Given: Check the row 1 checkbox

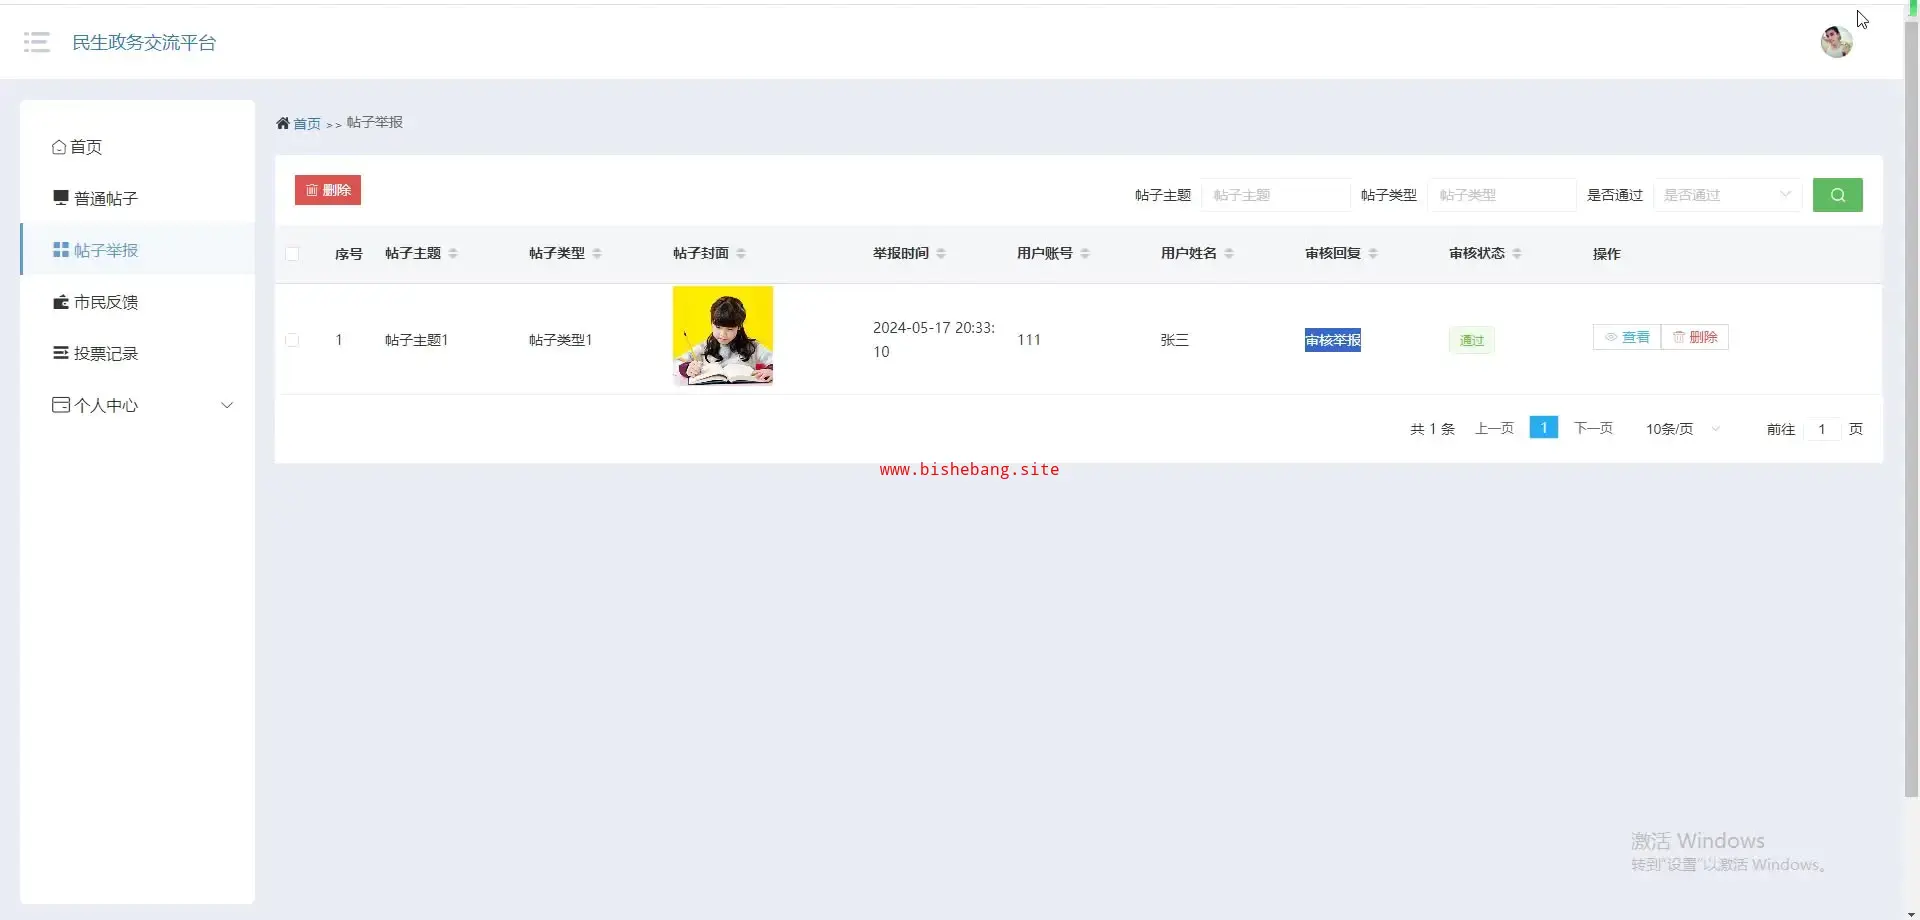Looking at the screenshot, I should tap(292, 340).
